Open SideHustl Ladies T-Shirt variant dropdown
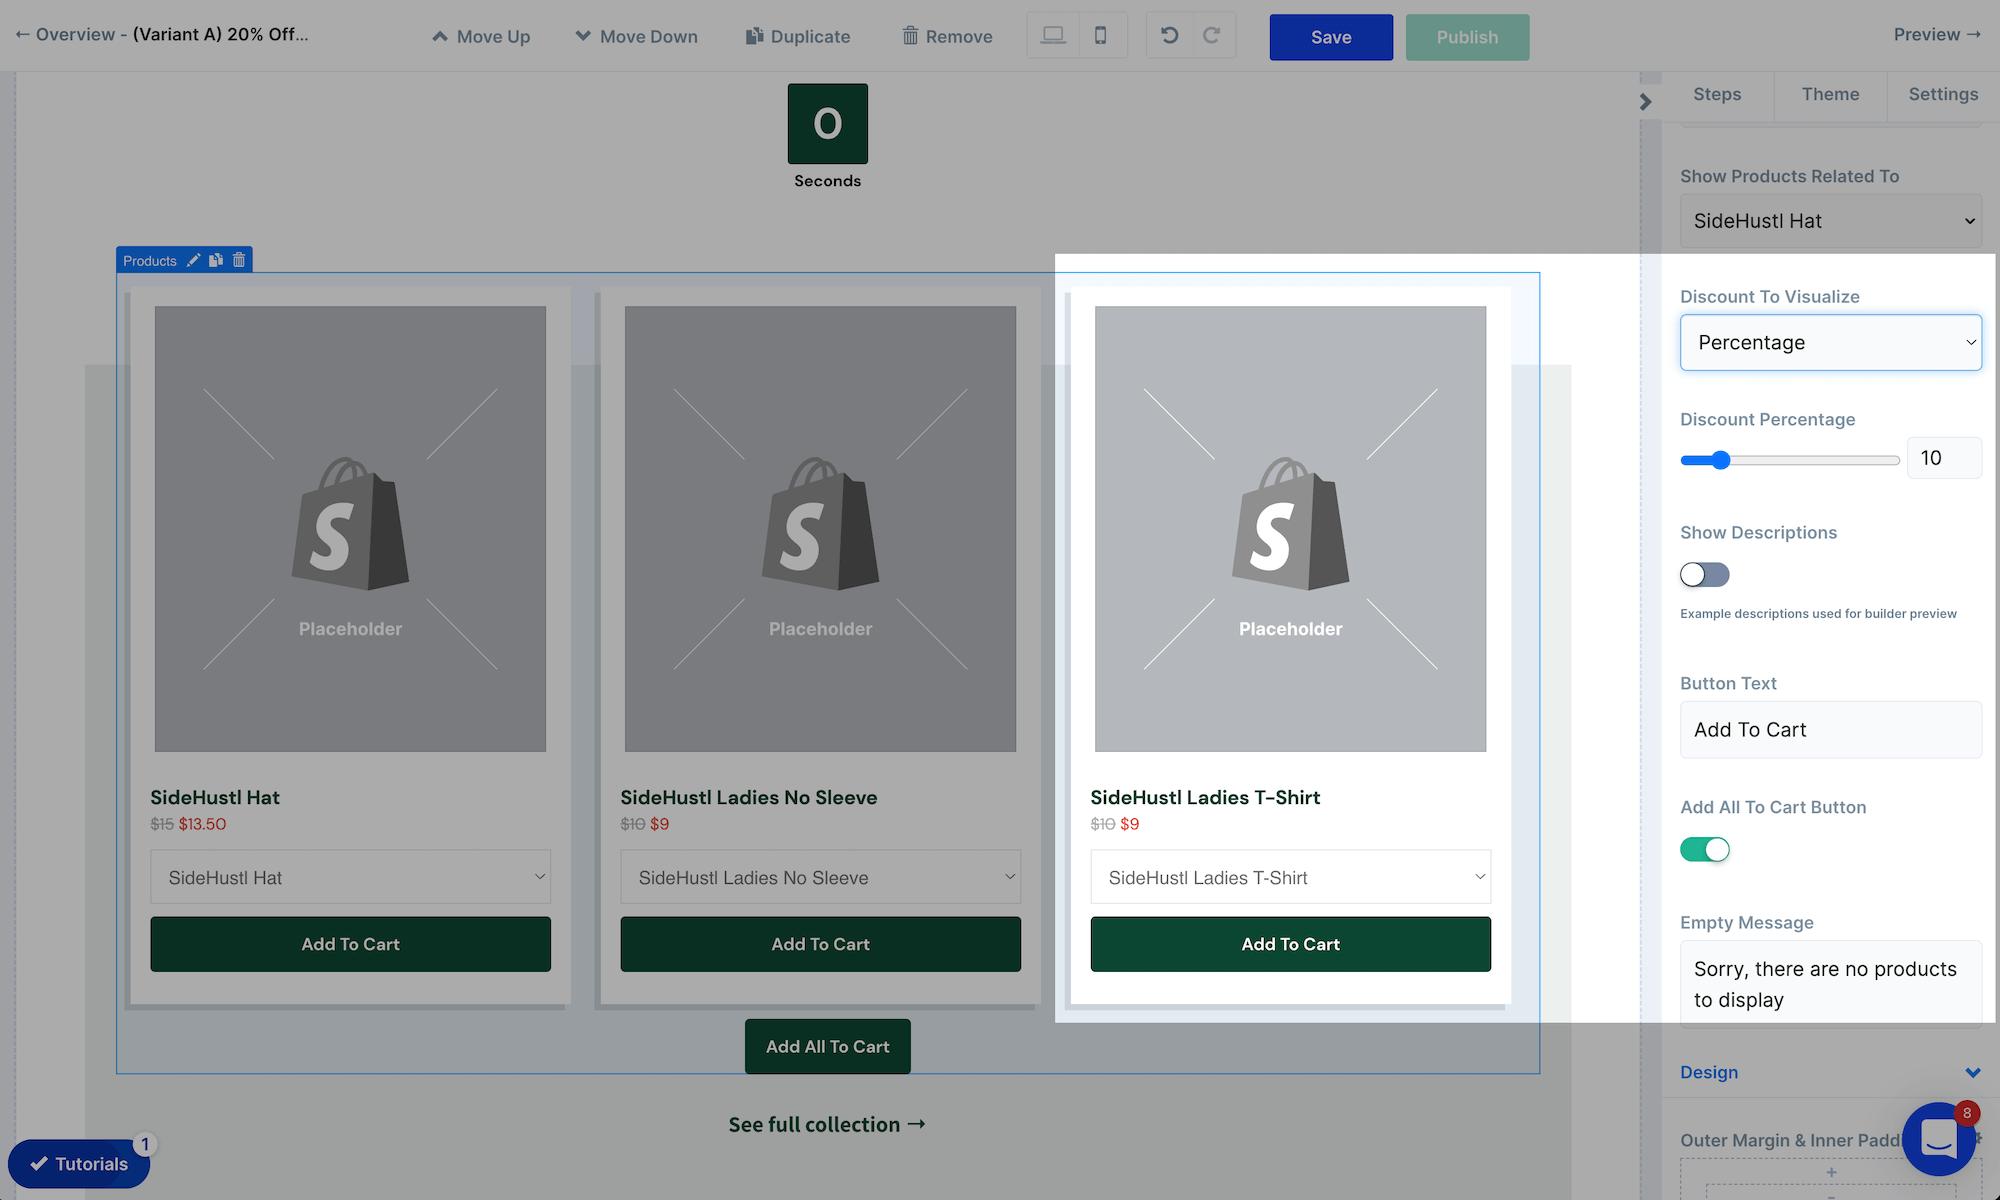The width and height of the screenshot is (2000, 1200). (1290, 877)
